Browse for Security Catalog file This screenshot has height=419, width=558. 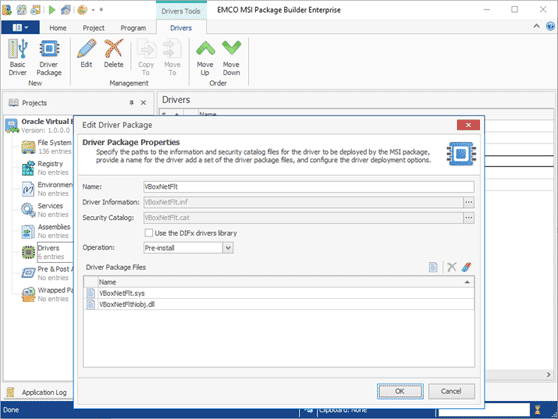pyautogui.click(x=469, y=218)
